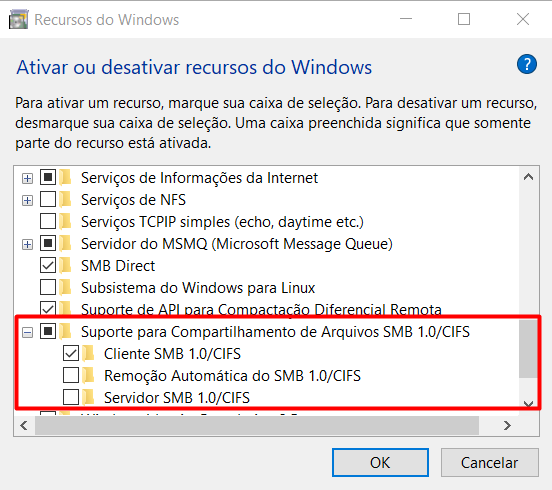
Task: Expand the Serviços de NFS tree node
Action: tap(27, 200)
